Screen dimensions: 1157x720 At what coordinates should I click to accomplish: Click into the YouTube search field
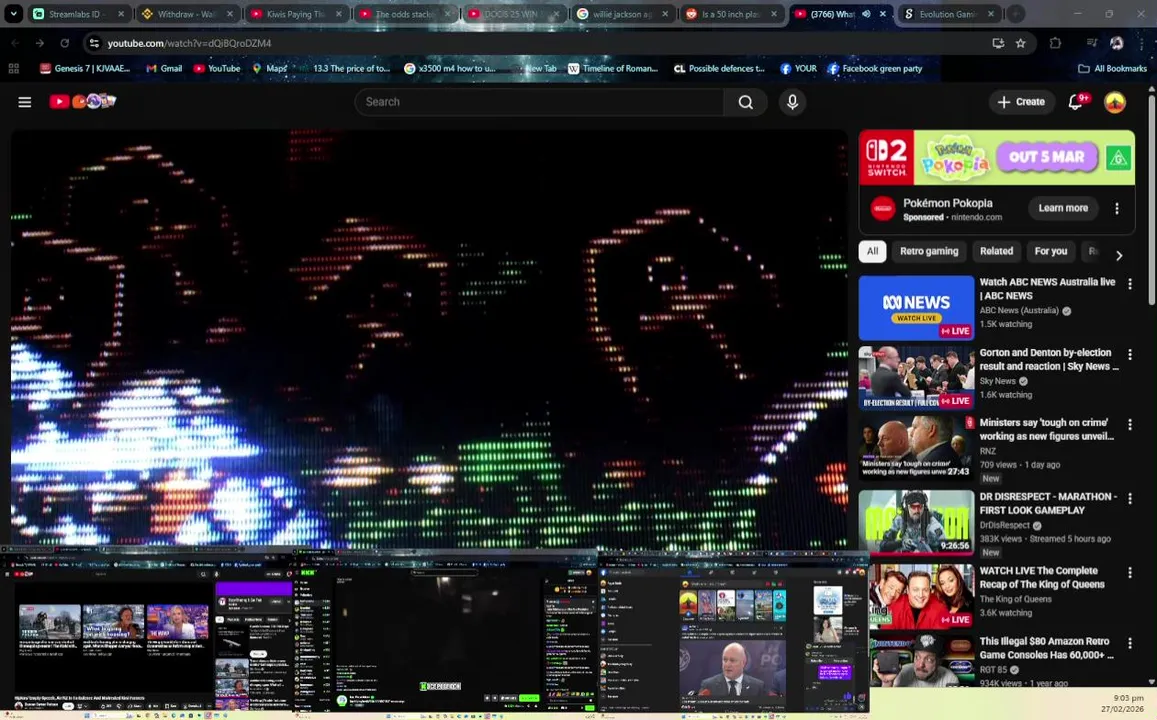(539, 102)
